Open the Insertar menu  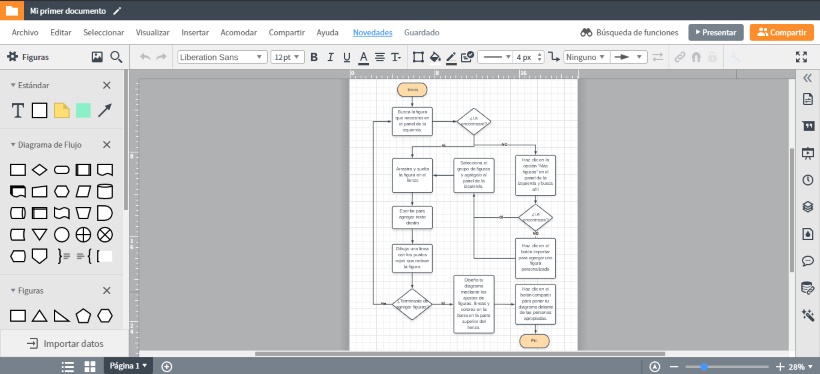(195, 32)
